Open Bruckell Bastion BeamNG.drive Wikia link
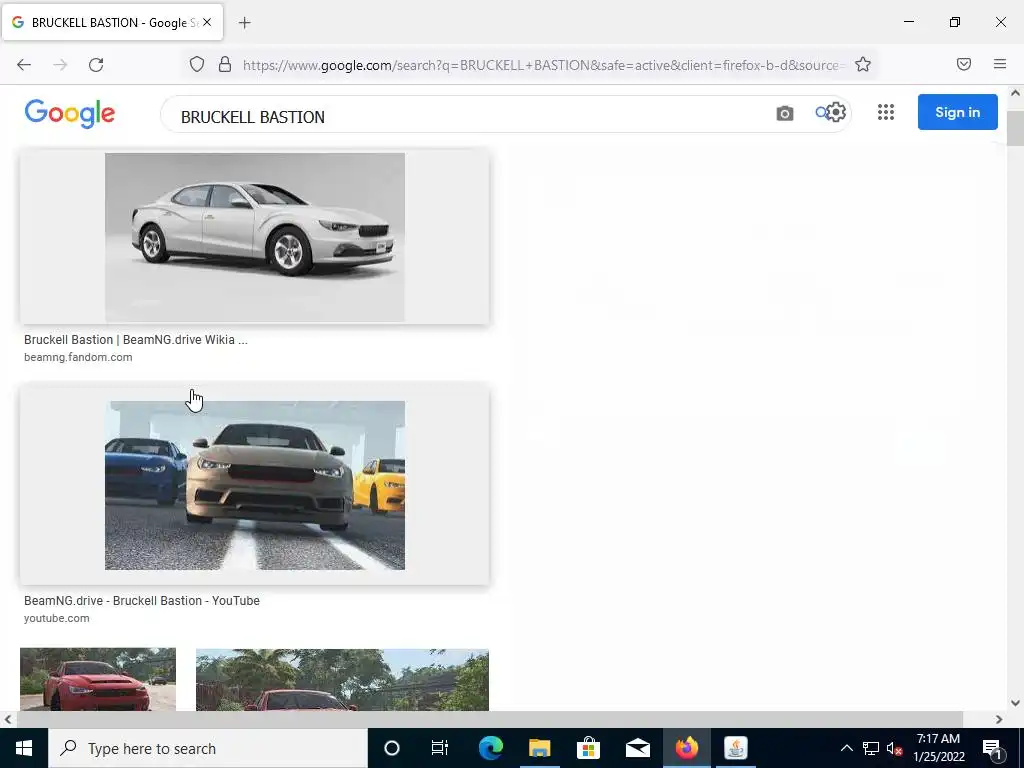 136,340
